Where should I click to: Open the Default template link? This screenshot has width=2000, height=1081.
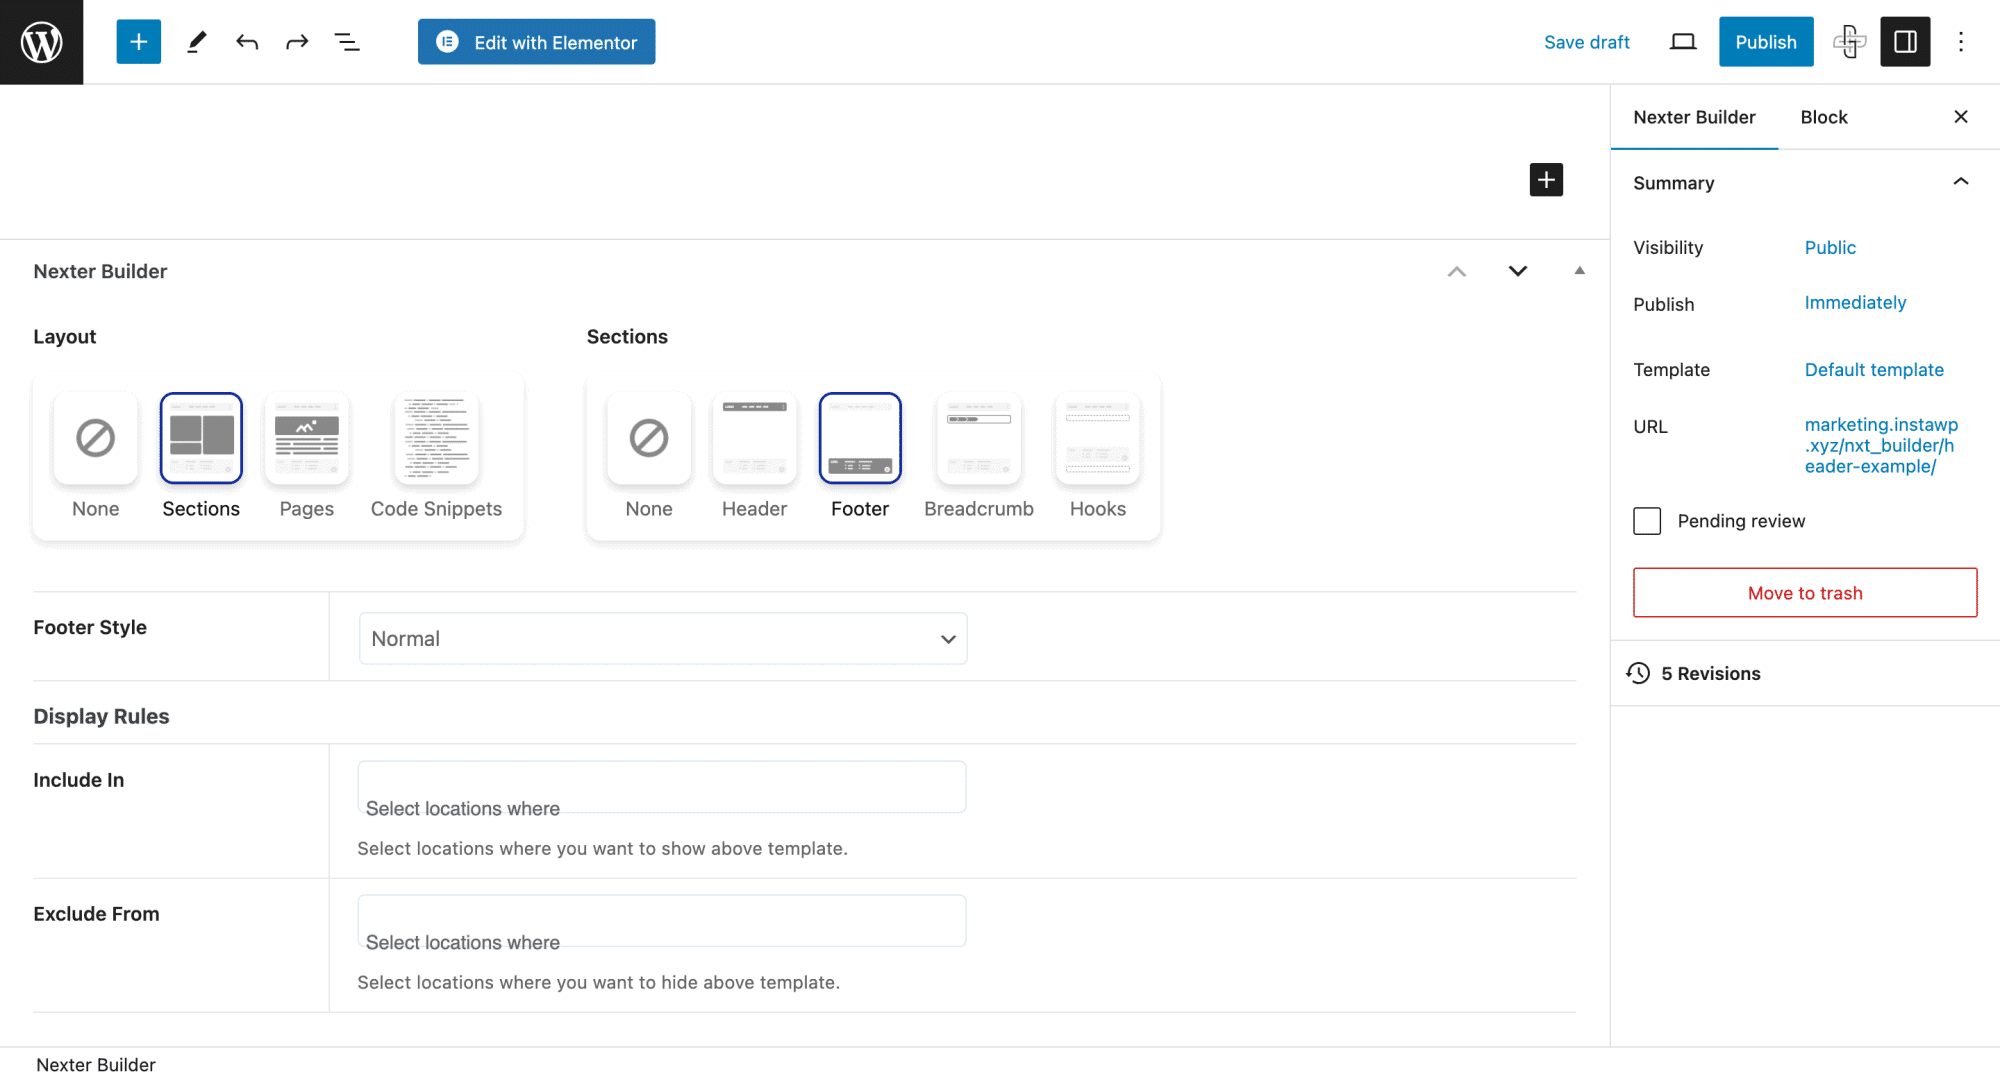[1874, 369]
